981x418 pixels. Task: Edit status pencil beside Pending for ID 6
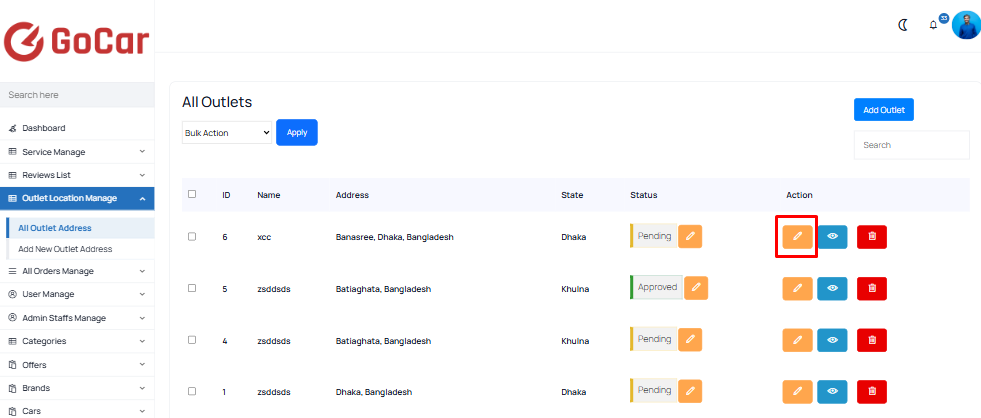click(x=690, y=236)
